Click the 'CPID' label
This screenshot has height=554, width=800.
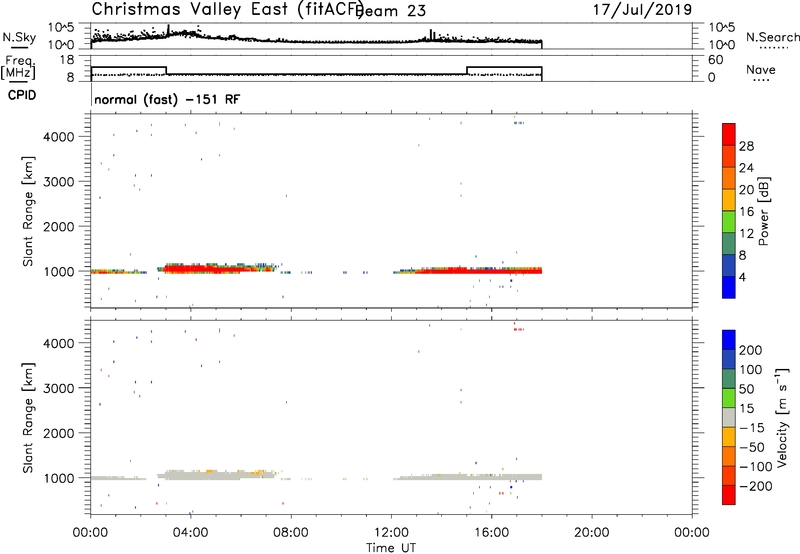[x=22, y=95]
